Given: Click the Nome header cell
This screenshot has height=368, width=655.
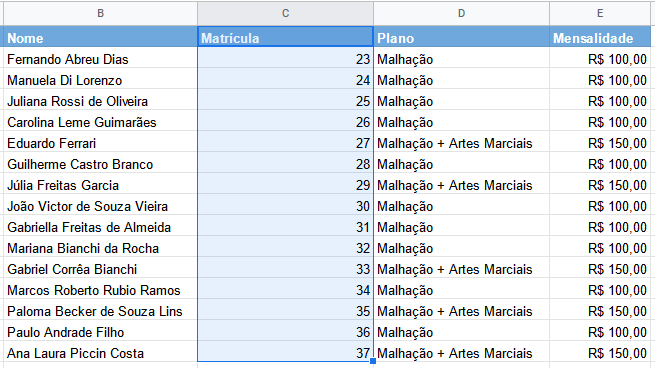Looking at the screenshot, I should click(101, 38).
